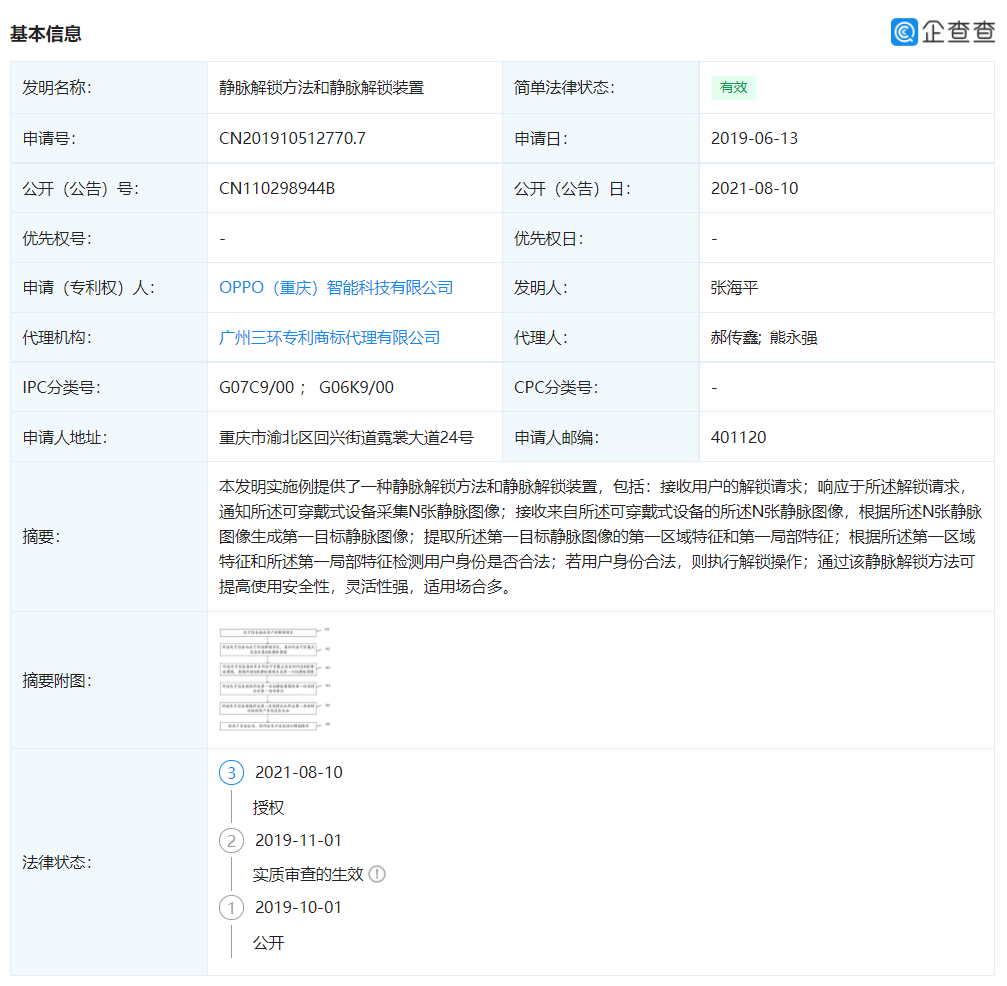The image size is (1007, 986).
Task: Click the info icon beside 实质审查的生效
Action: click(x=377, y=874)
